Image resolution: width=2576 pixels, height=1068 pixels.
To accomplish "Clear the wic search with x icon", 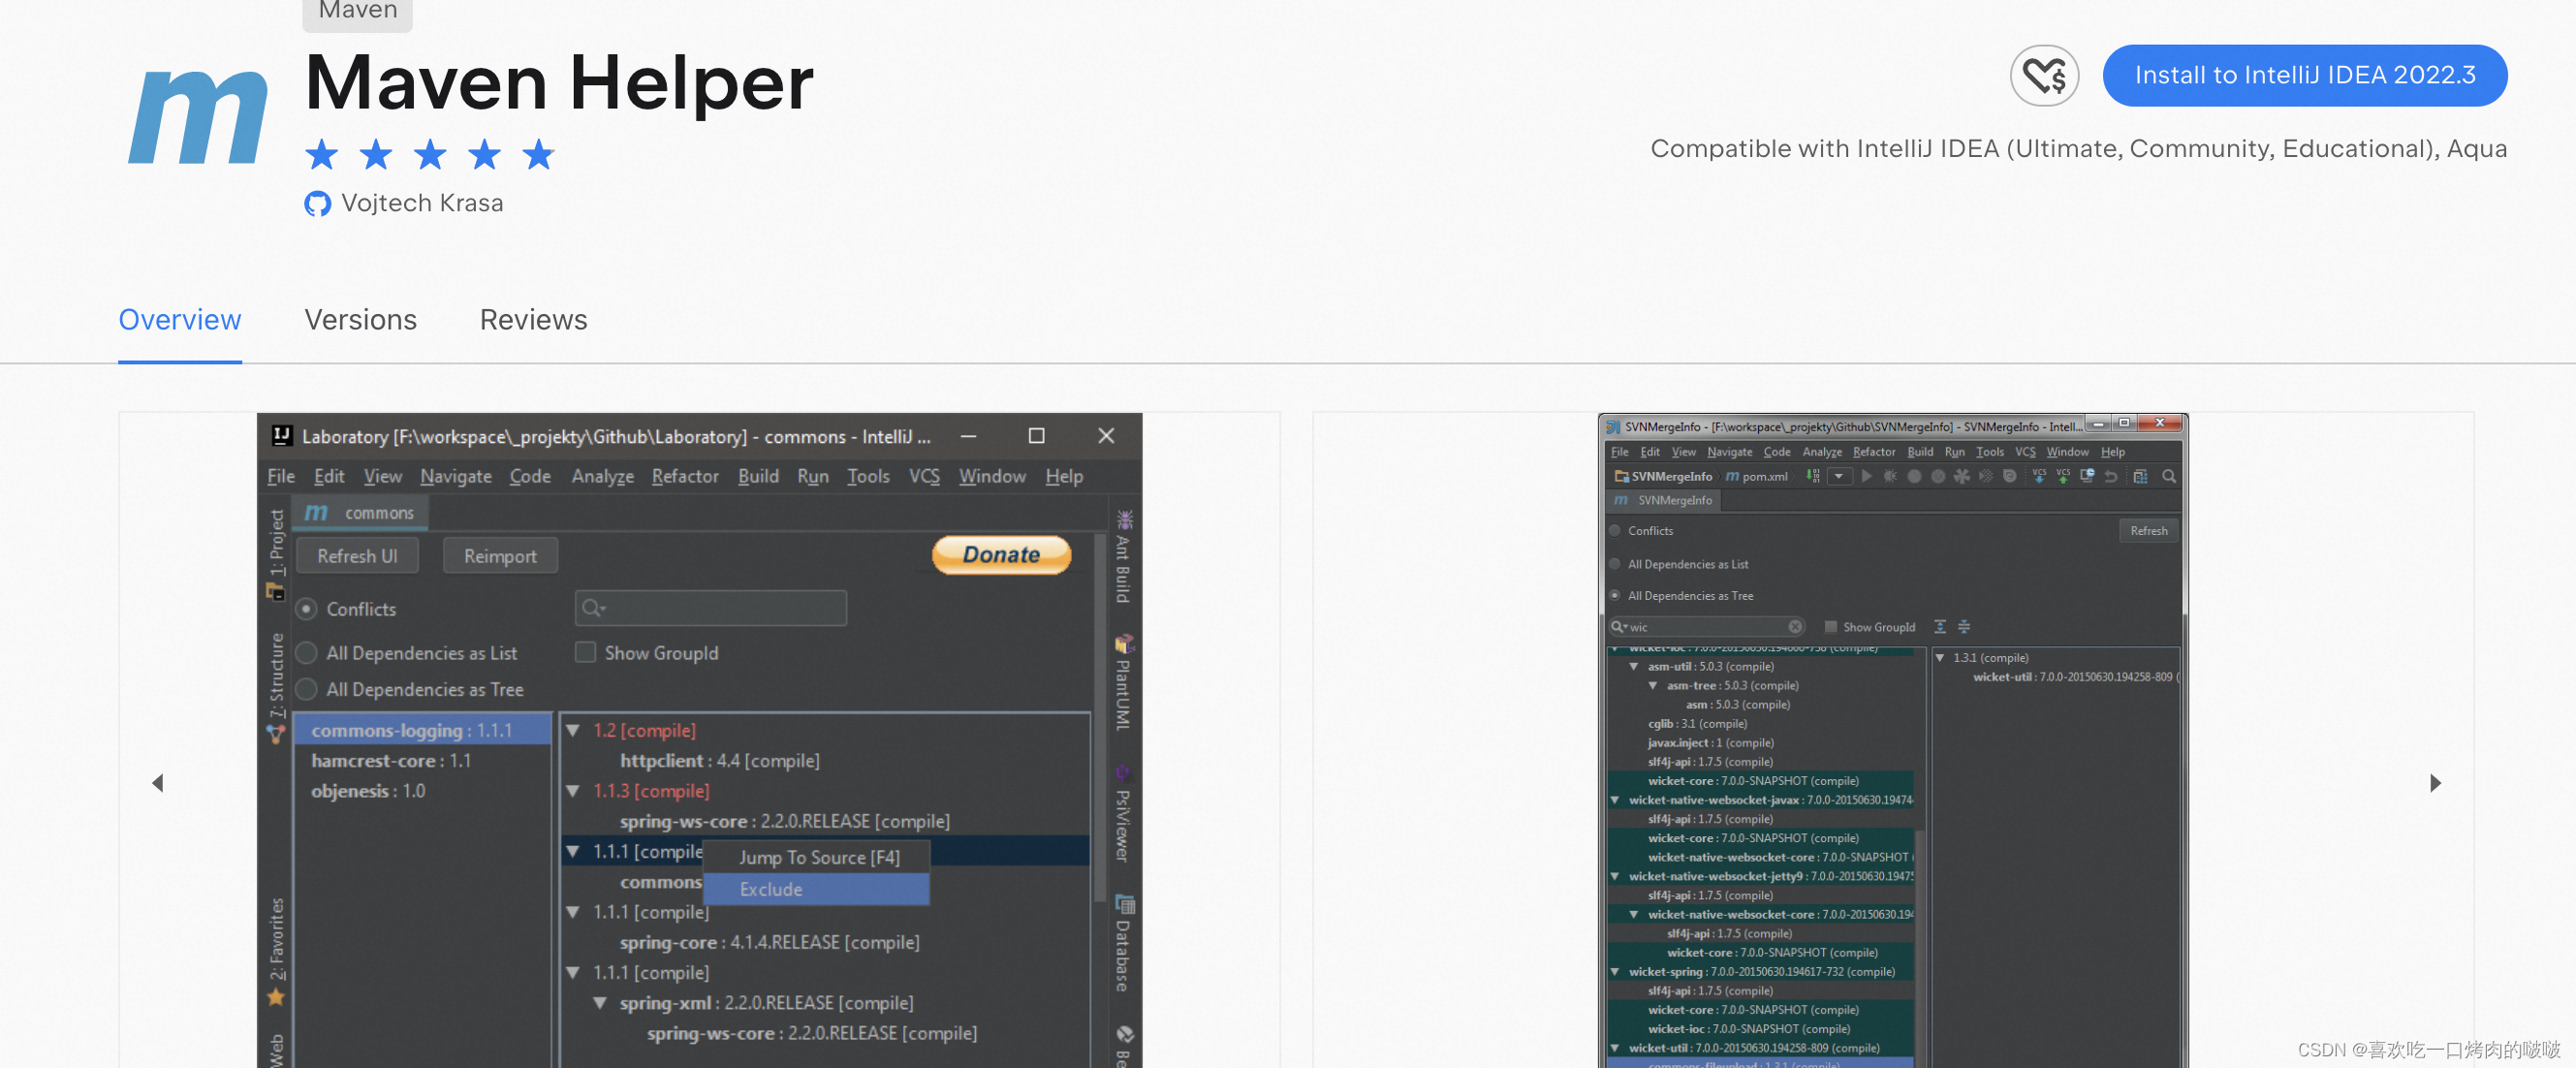I will coord(1795,627).
